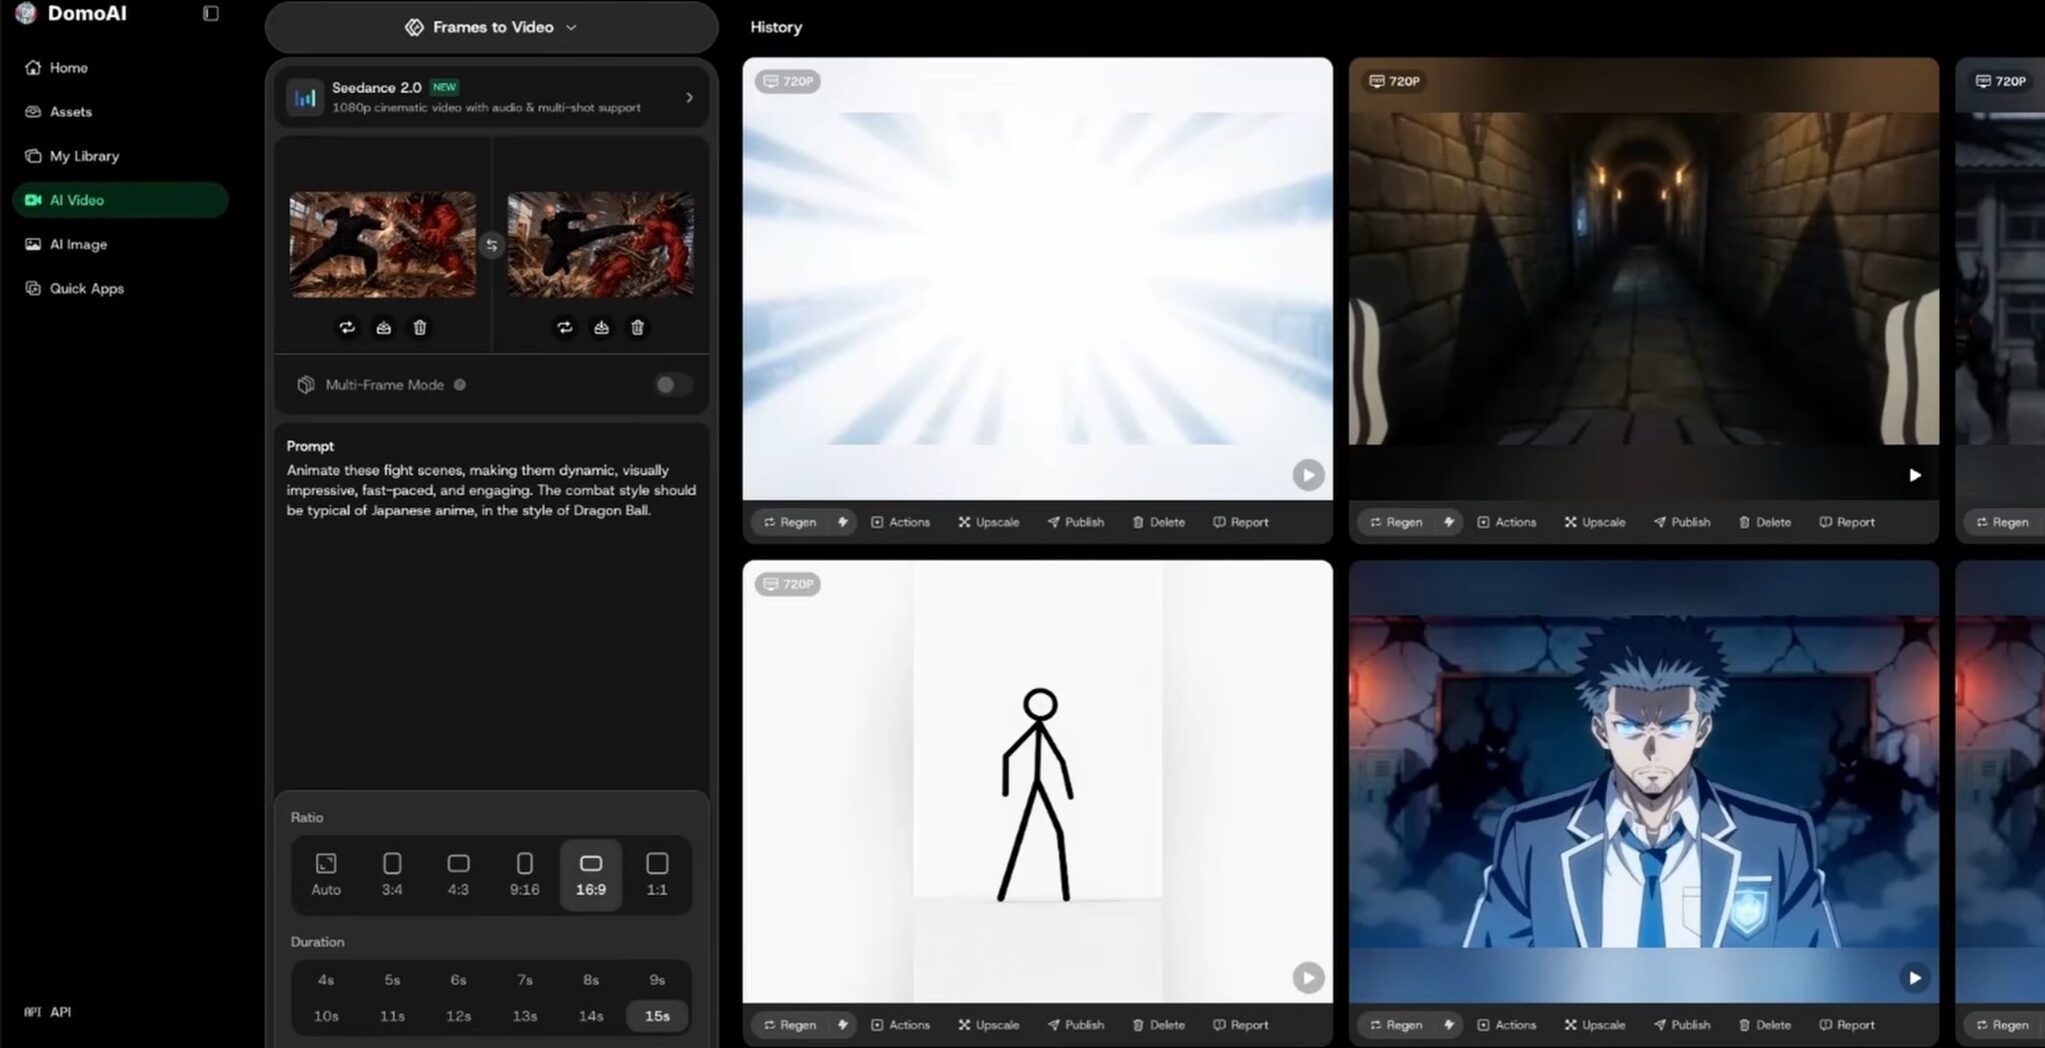
Task: Upscale the white light burst video
Action: pyautogui.click(x=988, y=522)
